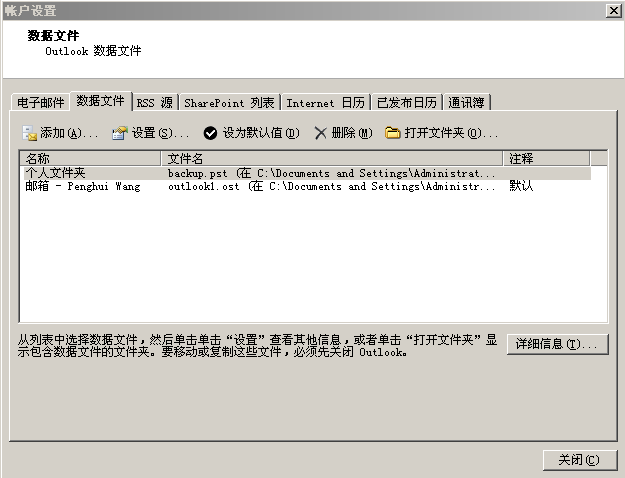Click the 详细信息(T)... button
Screen dimensions: 625x478
(558, 344)
